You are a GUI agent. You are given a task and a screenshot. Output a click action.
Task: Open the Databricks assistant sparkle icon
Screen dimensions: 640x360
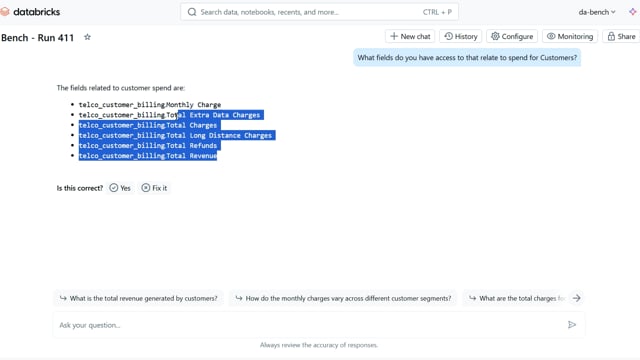(x=633, y=12)
